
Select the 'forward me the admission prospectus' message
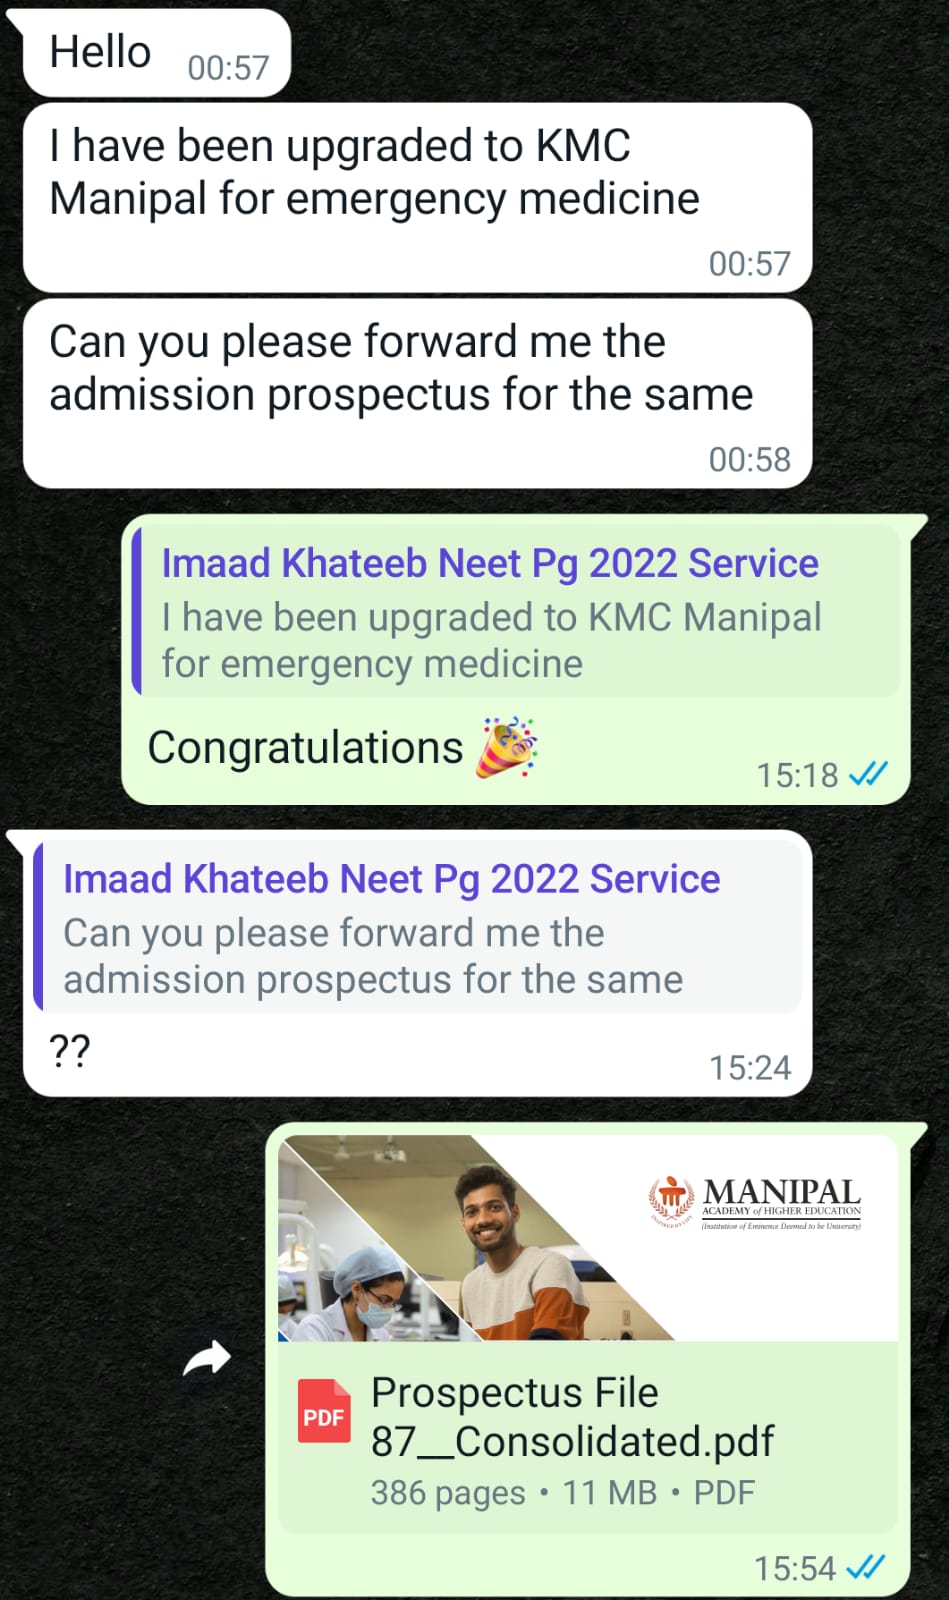[x=417, y=394]
